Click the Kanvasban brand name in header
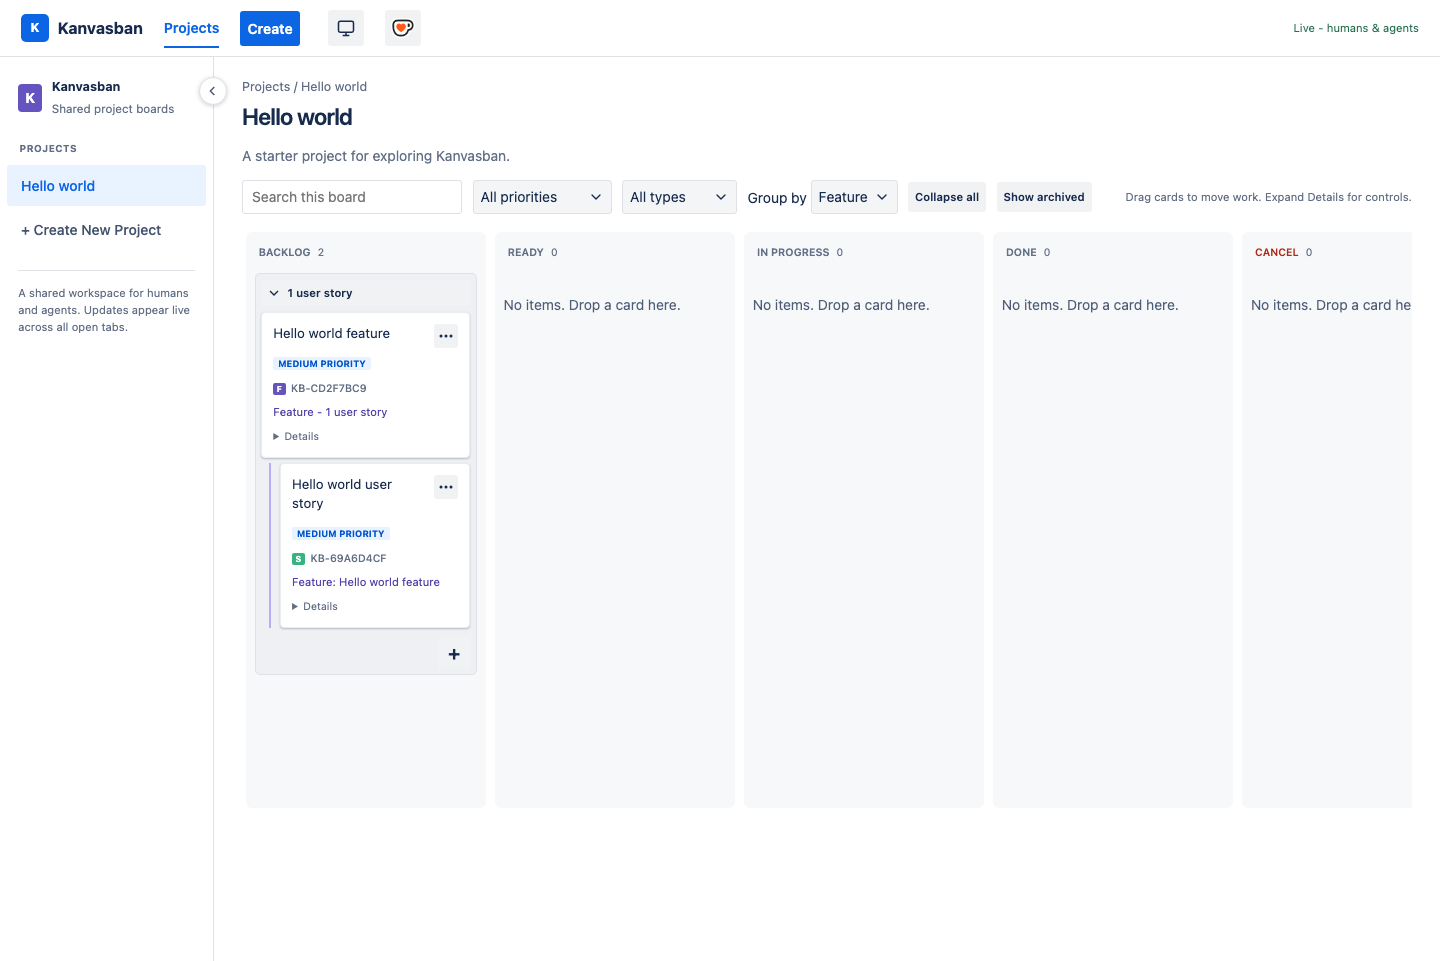This screenshot has height=961, width=1440. (100, 28)
